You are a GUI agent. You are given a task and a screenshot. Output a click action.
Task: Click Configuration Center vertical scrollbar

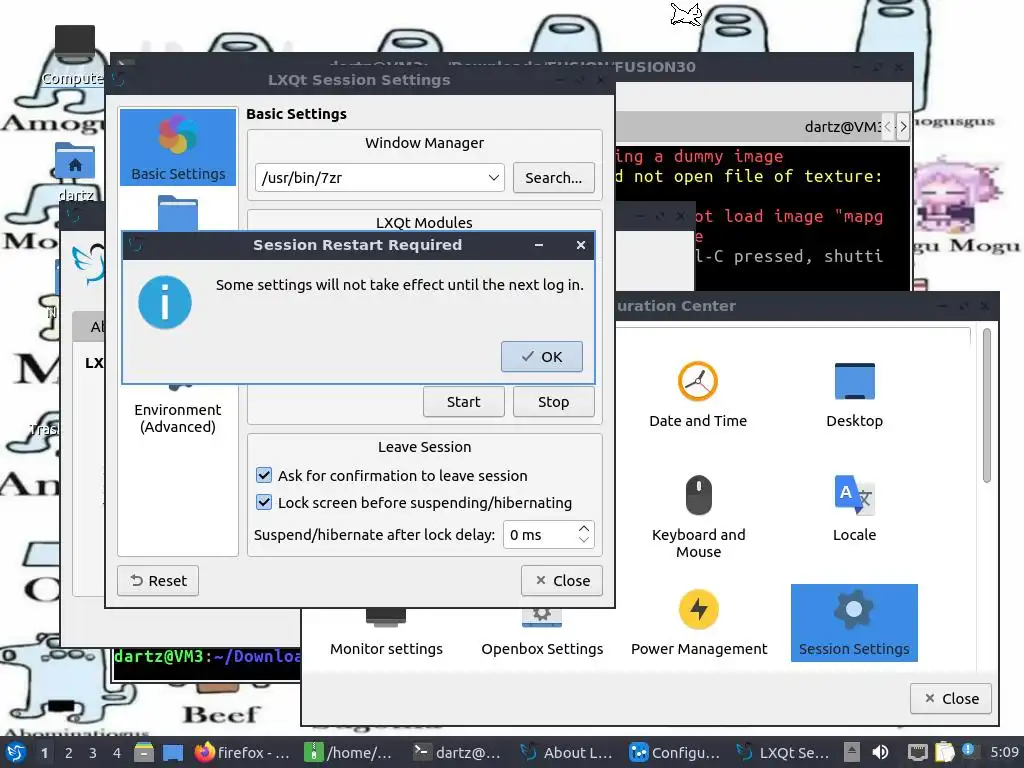click(x=986, y=406)
